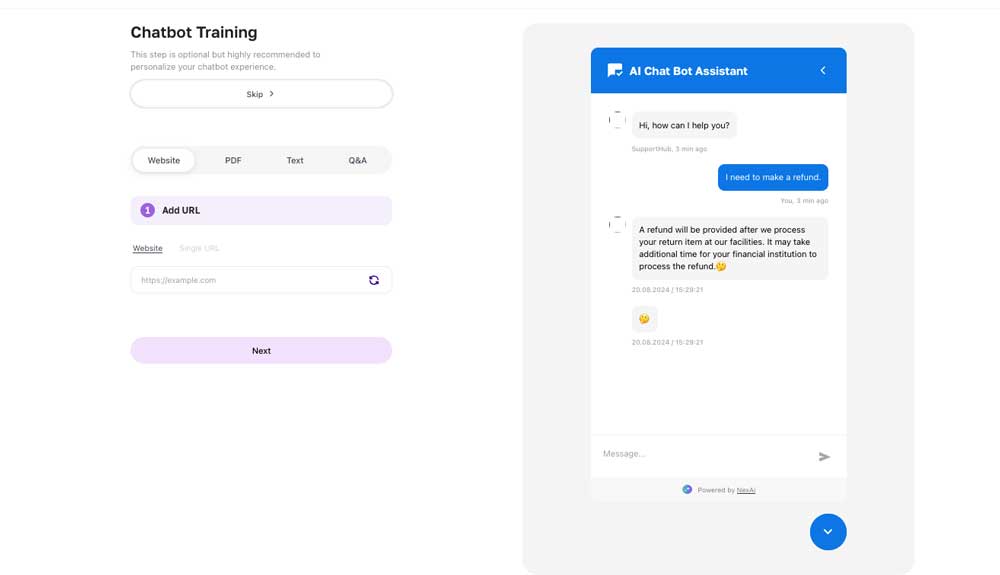The width and height of the screenshot is (1000, 575).
Task: Switch to the PDF tab
Action: (x=233, y=160)
